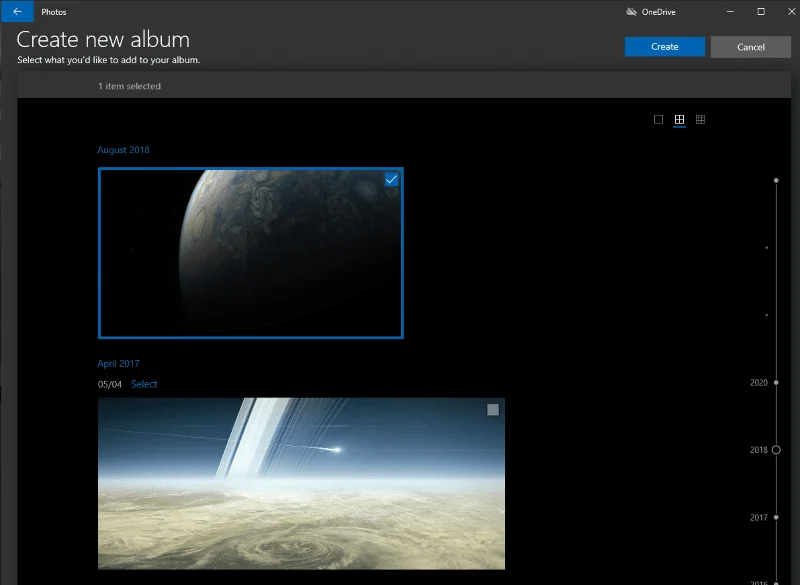
Task: Click the April 2017 date heading
Action: pos(118,364)
